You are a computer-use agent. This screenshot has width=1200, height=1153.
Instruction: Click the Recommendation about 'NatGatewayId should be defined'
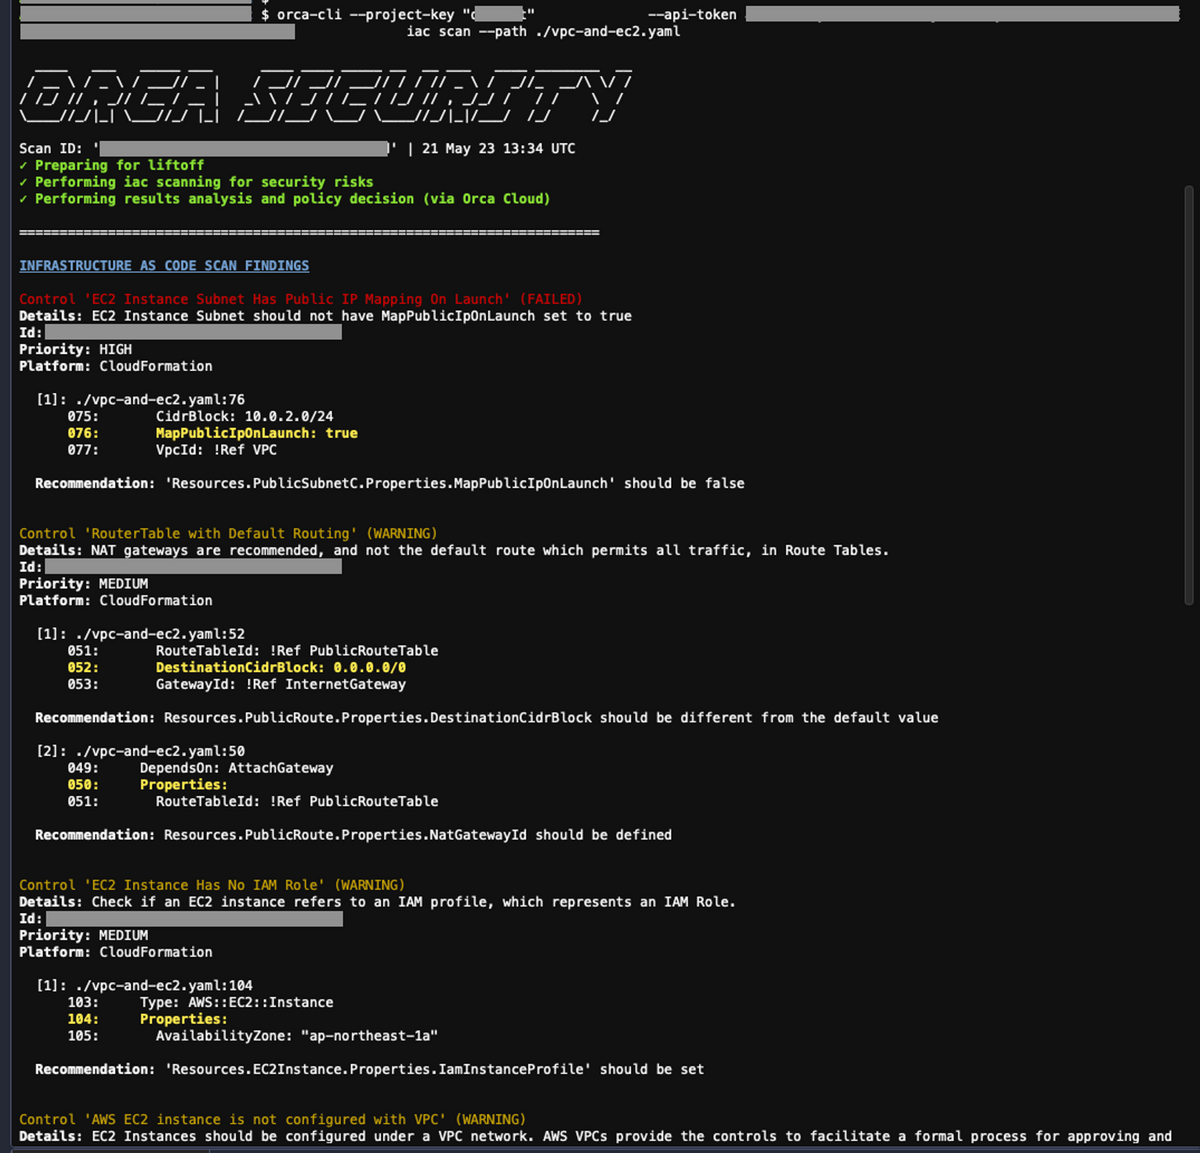point(352,834)
